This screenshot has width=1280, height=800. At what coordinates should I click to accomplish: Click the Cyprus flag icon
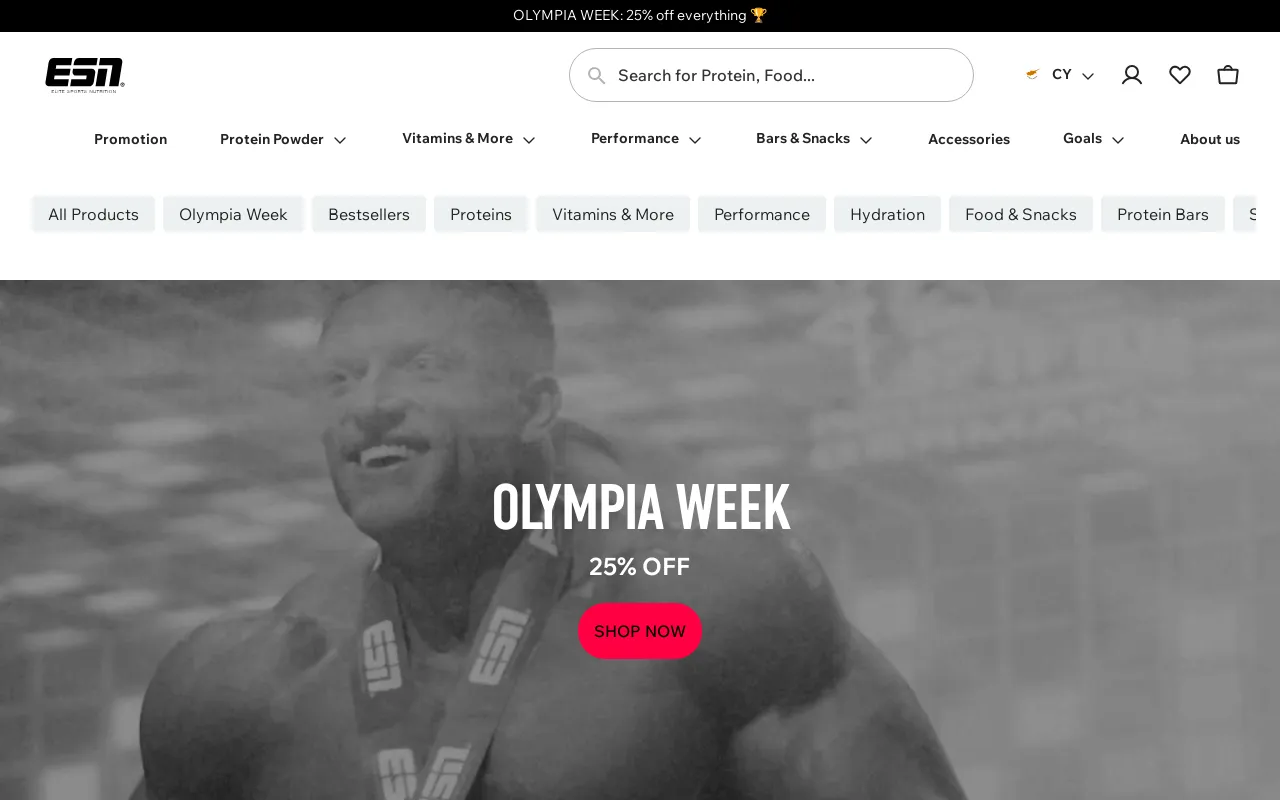1033,75
